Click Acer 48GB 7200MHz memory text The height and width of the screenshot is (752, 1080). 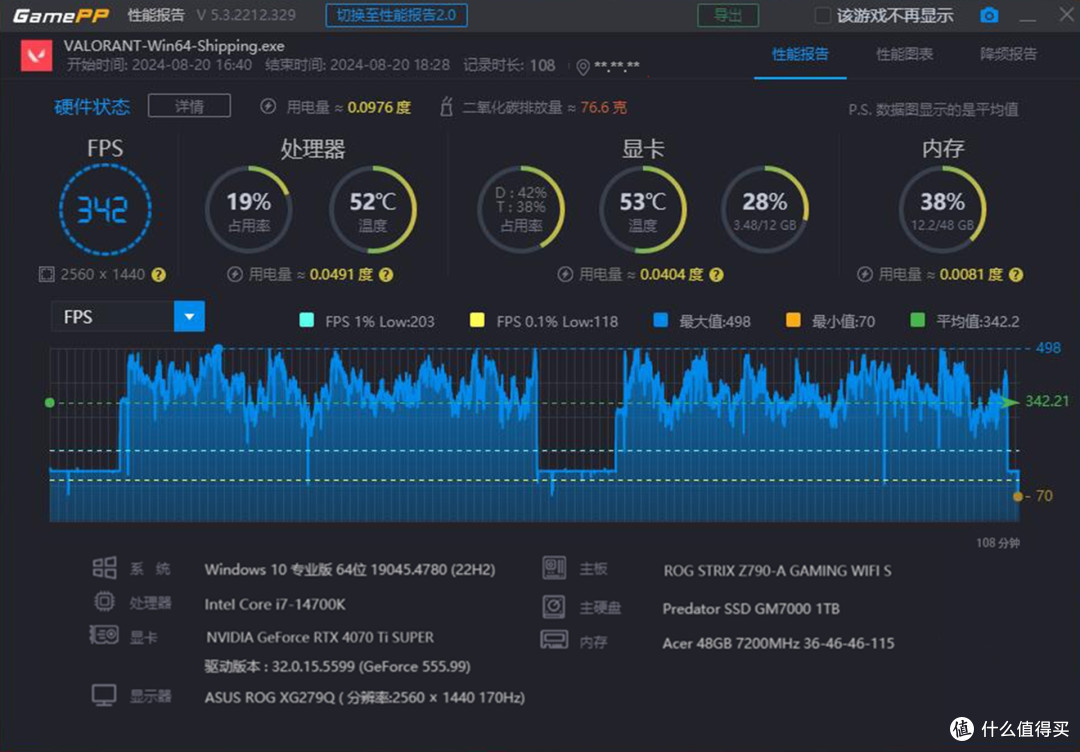[778, 643]
